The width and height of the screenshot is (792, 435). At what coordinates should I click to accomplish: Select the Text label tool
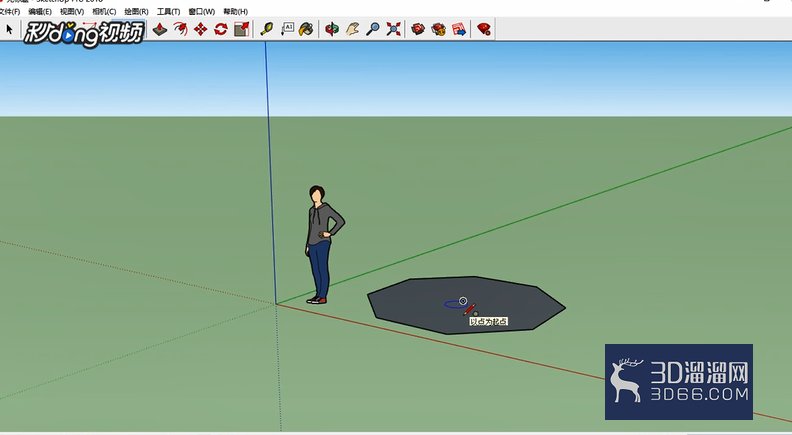click(287, 29)
